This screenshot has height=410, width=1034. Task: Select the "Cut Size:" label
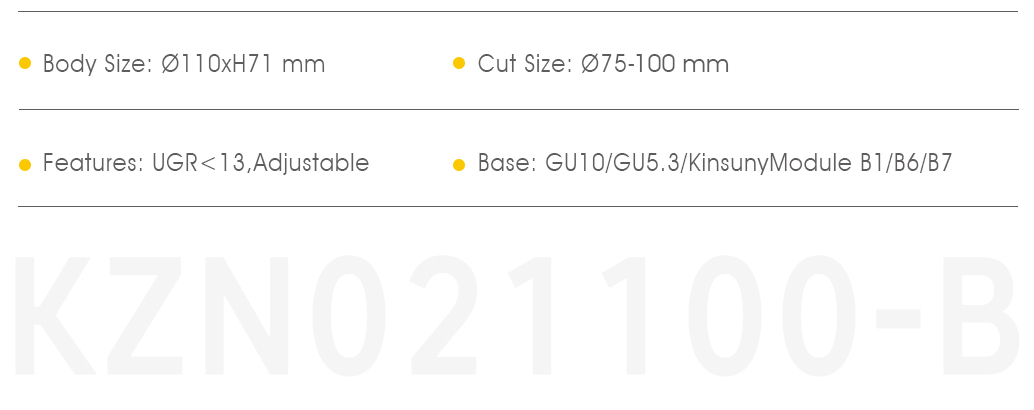(526, 64)
